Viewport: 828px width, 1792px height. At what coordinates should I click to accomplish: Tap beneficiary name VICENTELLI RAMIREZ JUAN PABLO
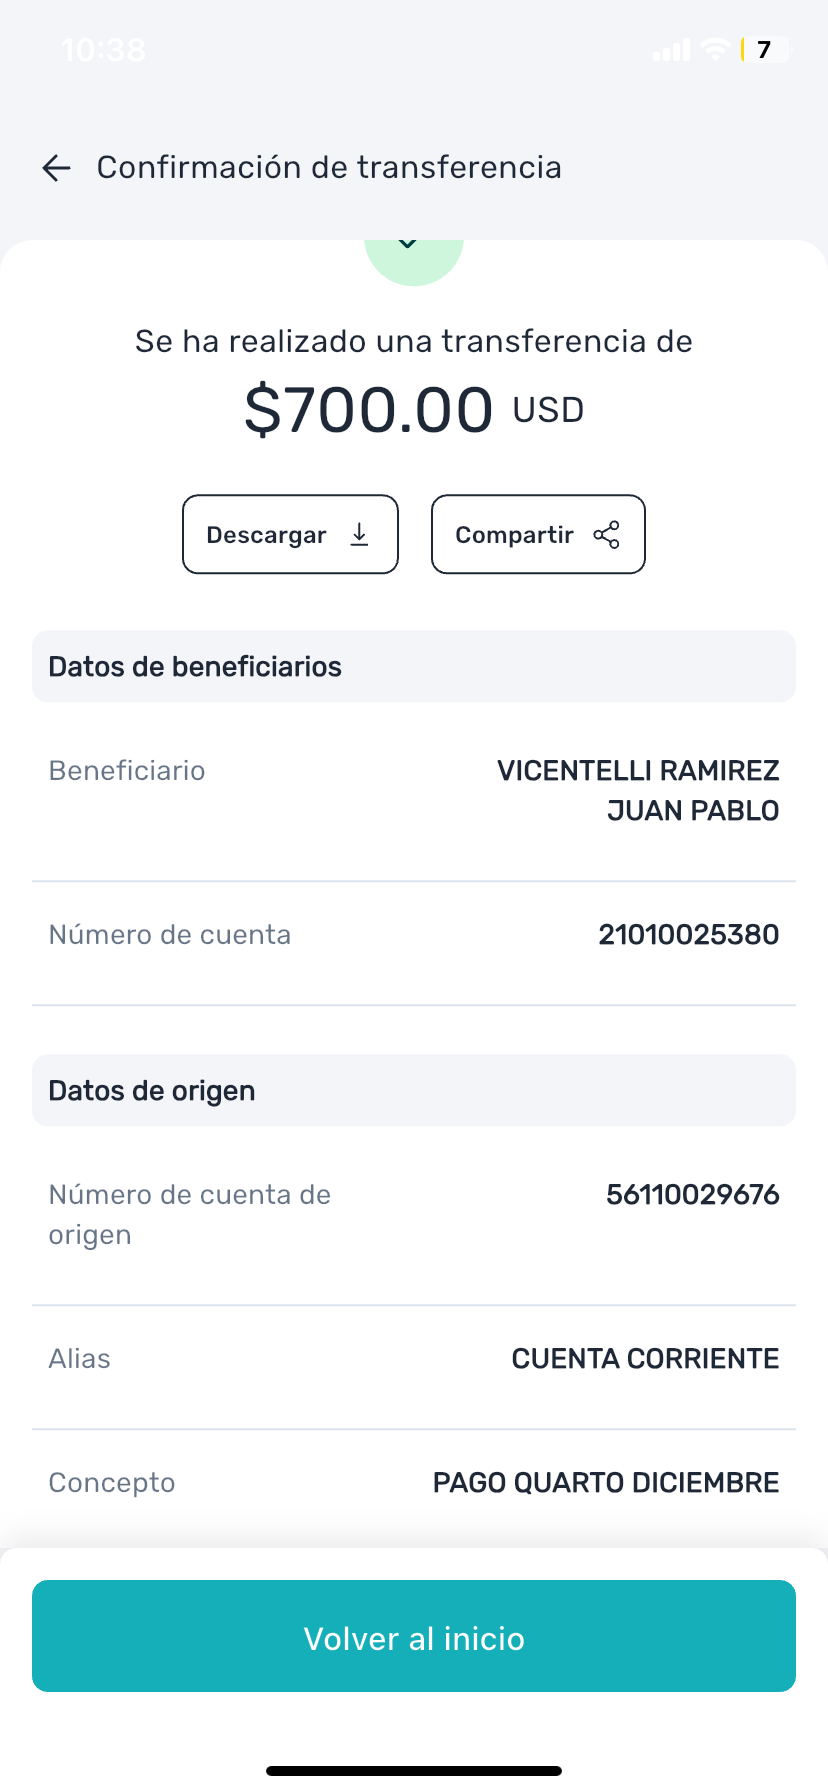(638, 790)
